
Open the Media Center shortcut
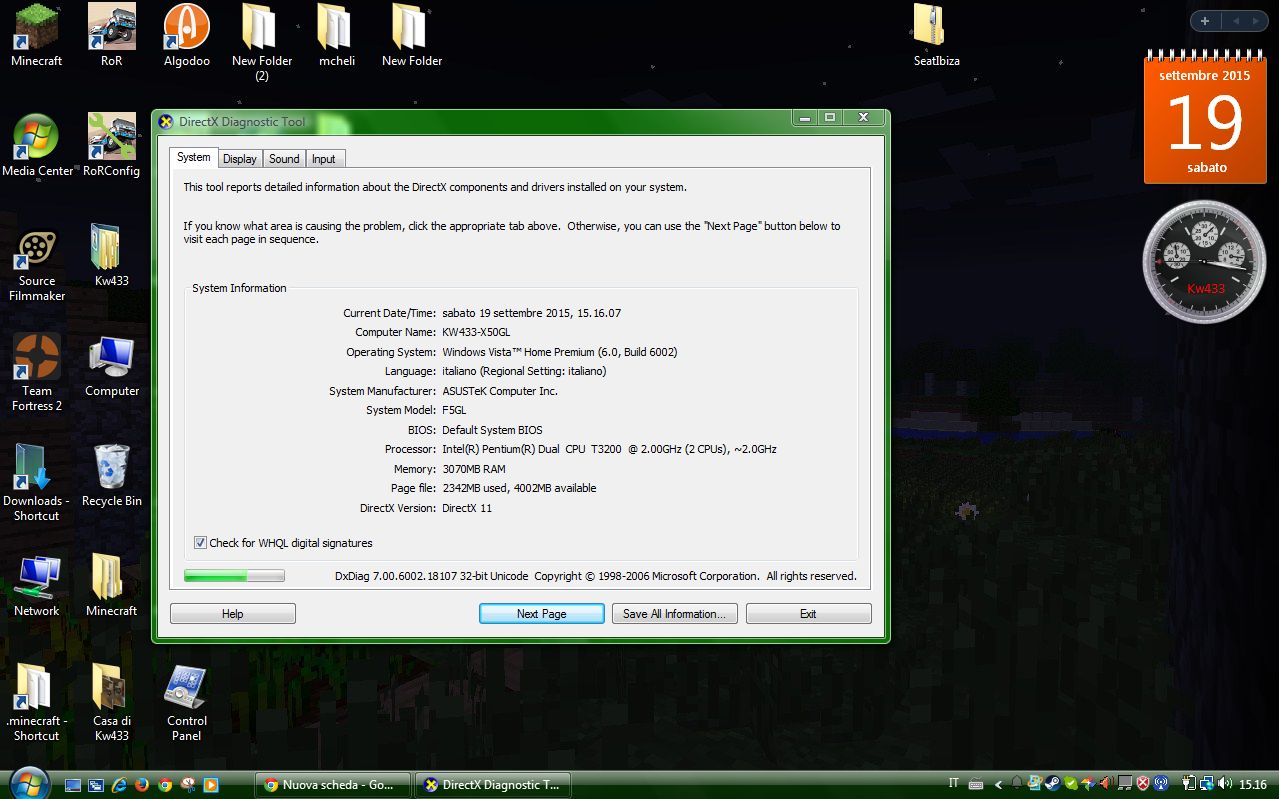pyautogui.click(x=37, y=145)
